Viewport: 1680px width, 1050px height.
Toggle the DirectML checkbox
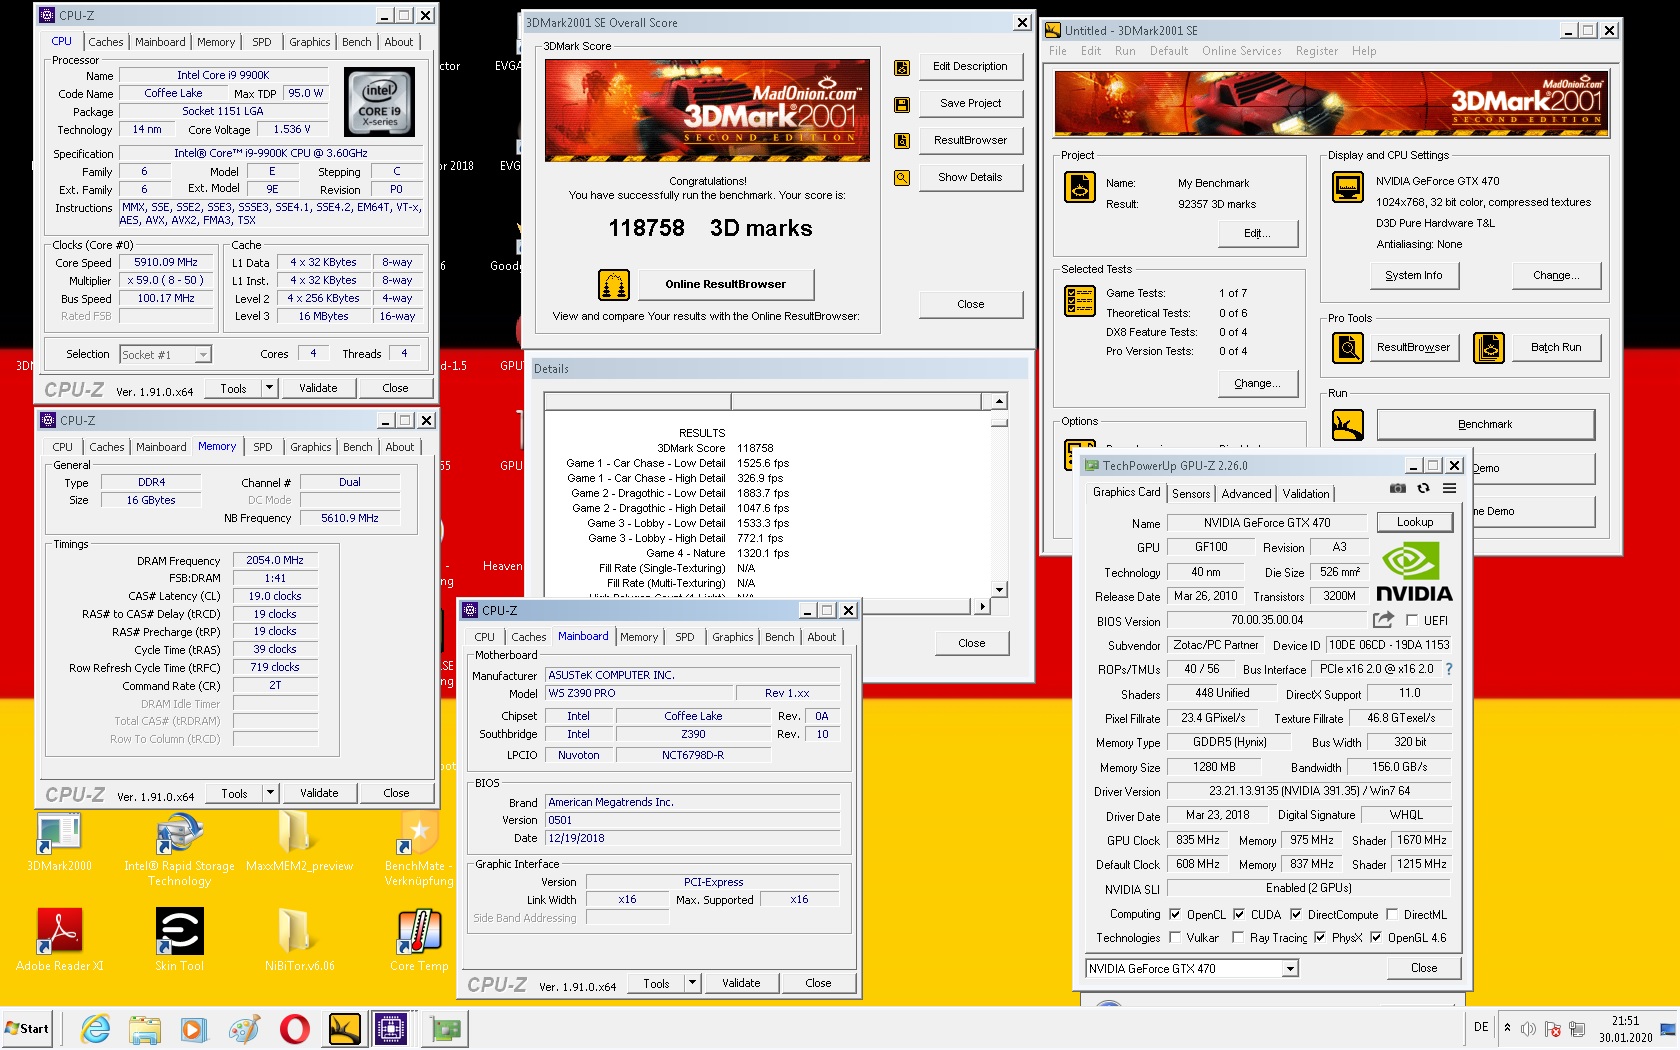pos(1391,914)
